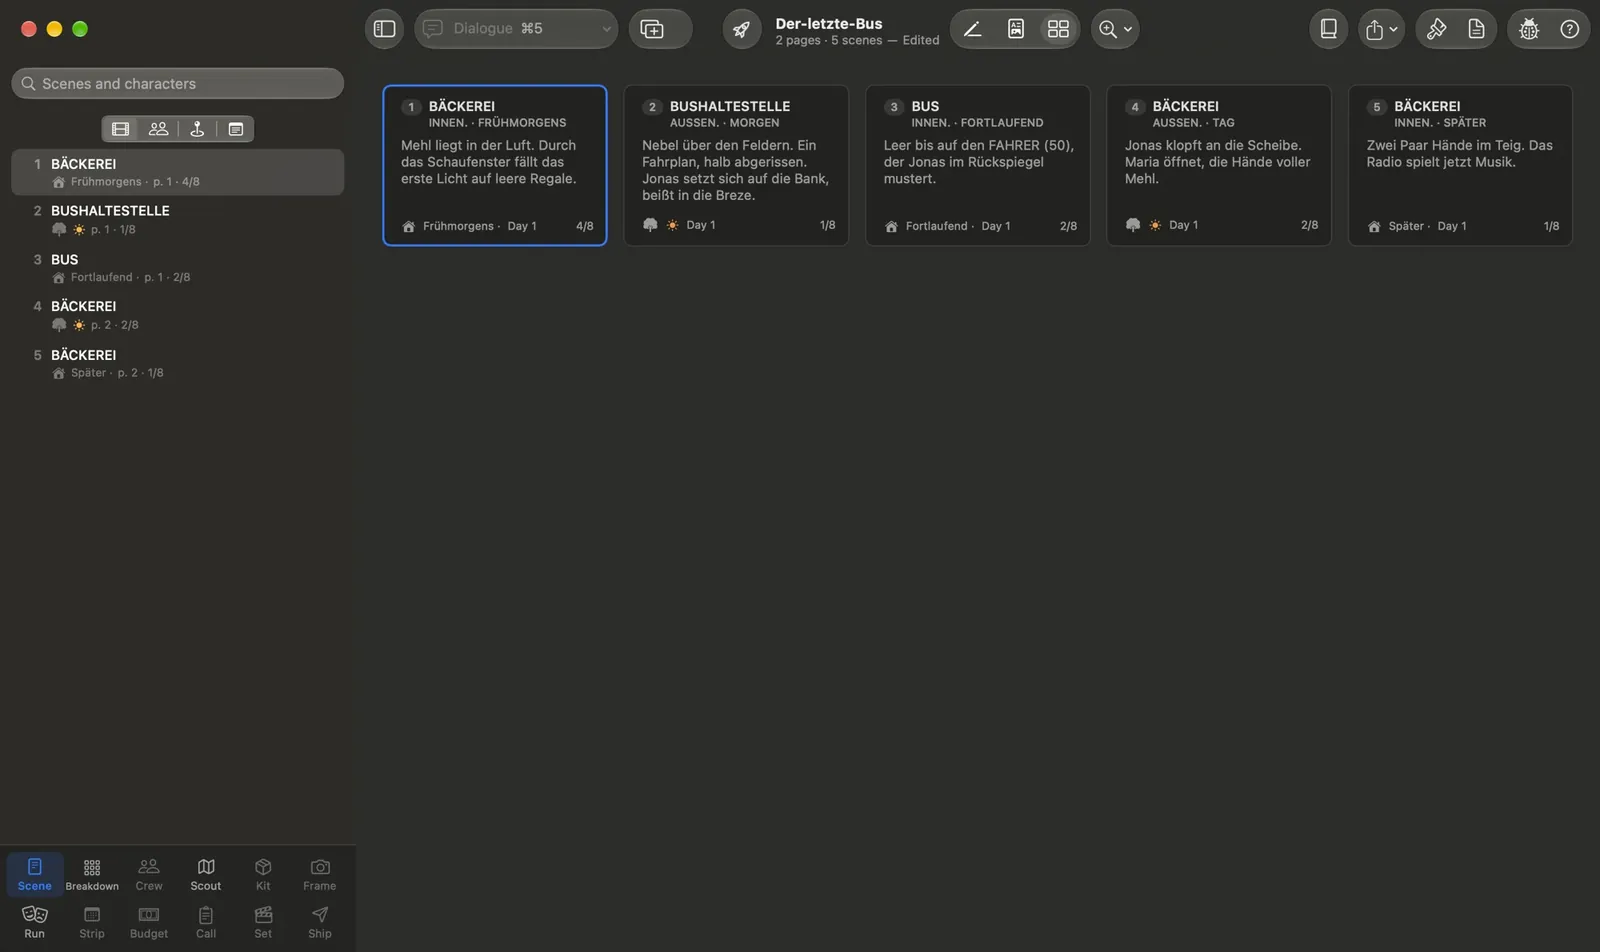Open the BUS scene card
Image resolution: width=1600 pixels, height=952 pixels.
[x=978, y=165]
